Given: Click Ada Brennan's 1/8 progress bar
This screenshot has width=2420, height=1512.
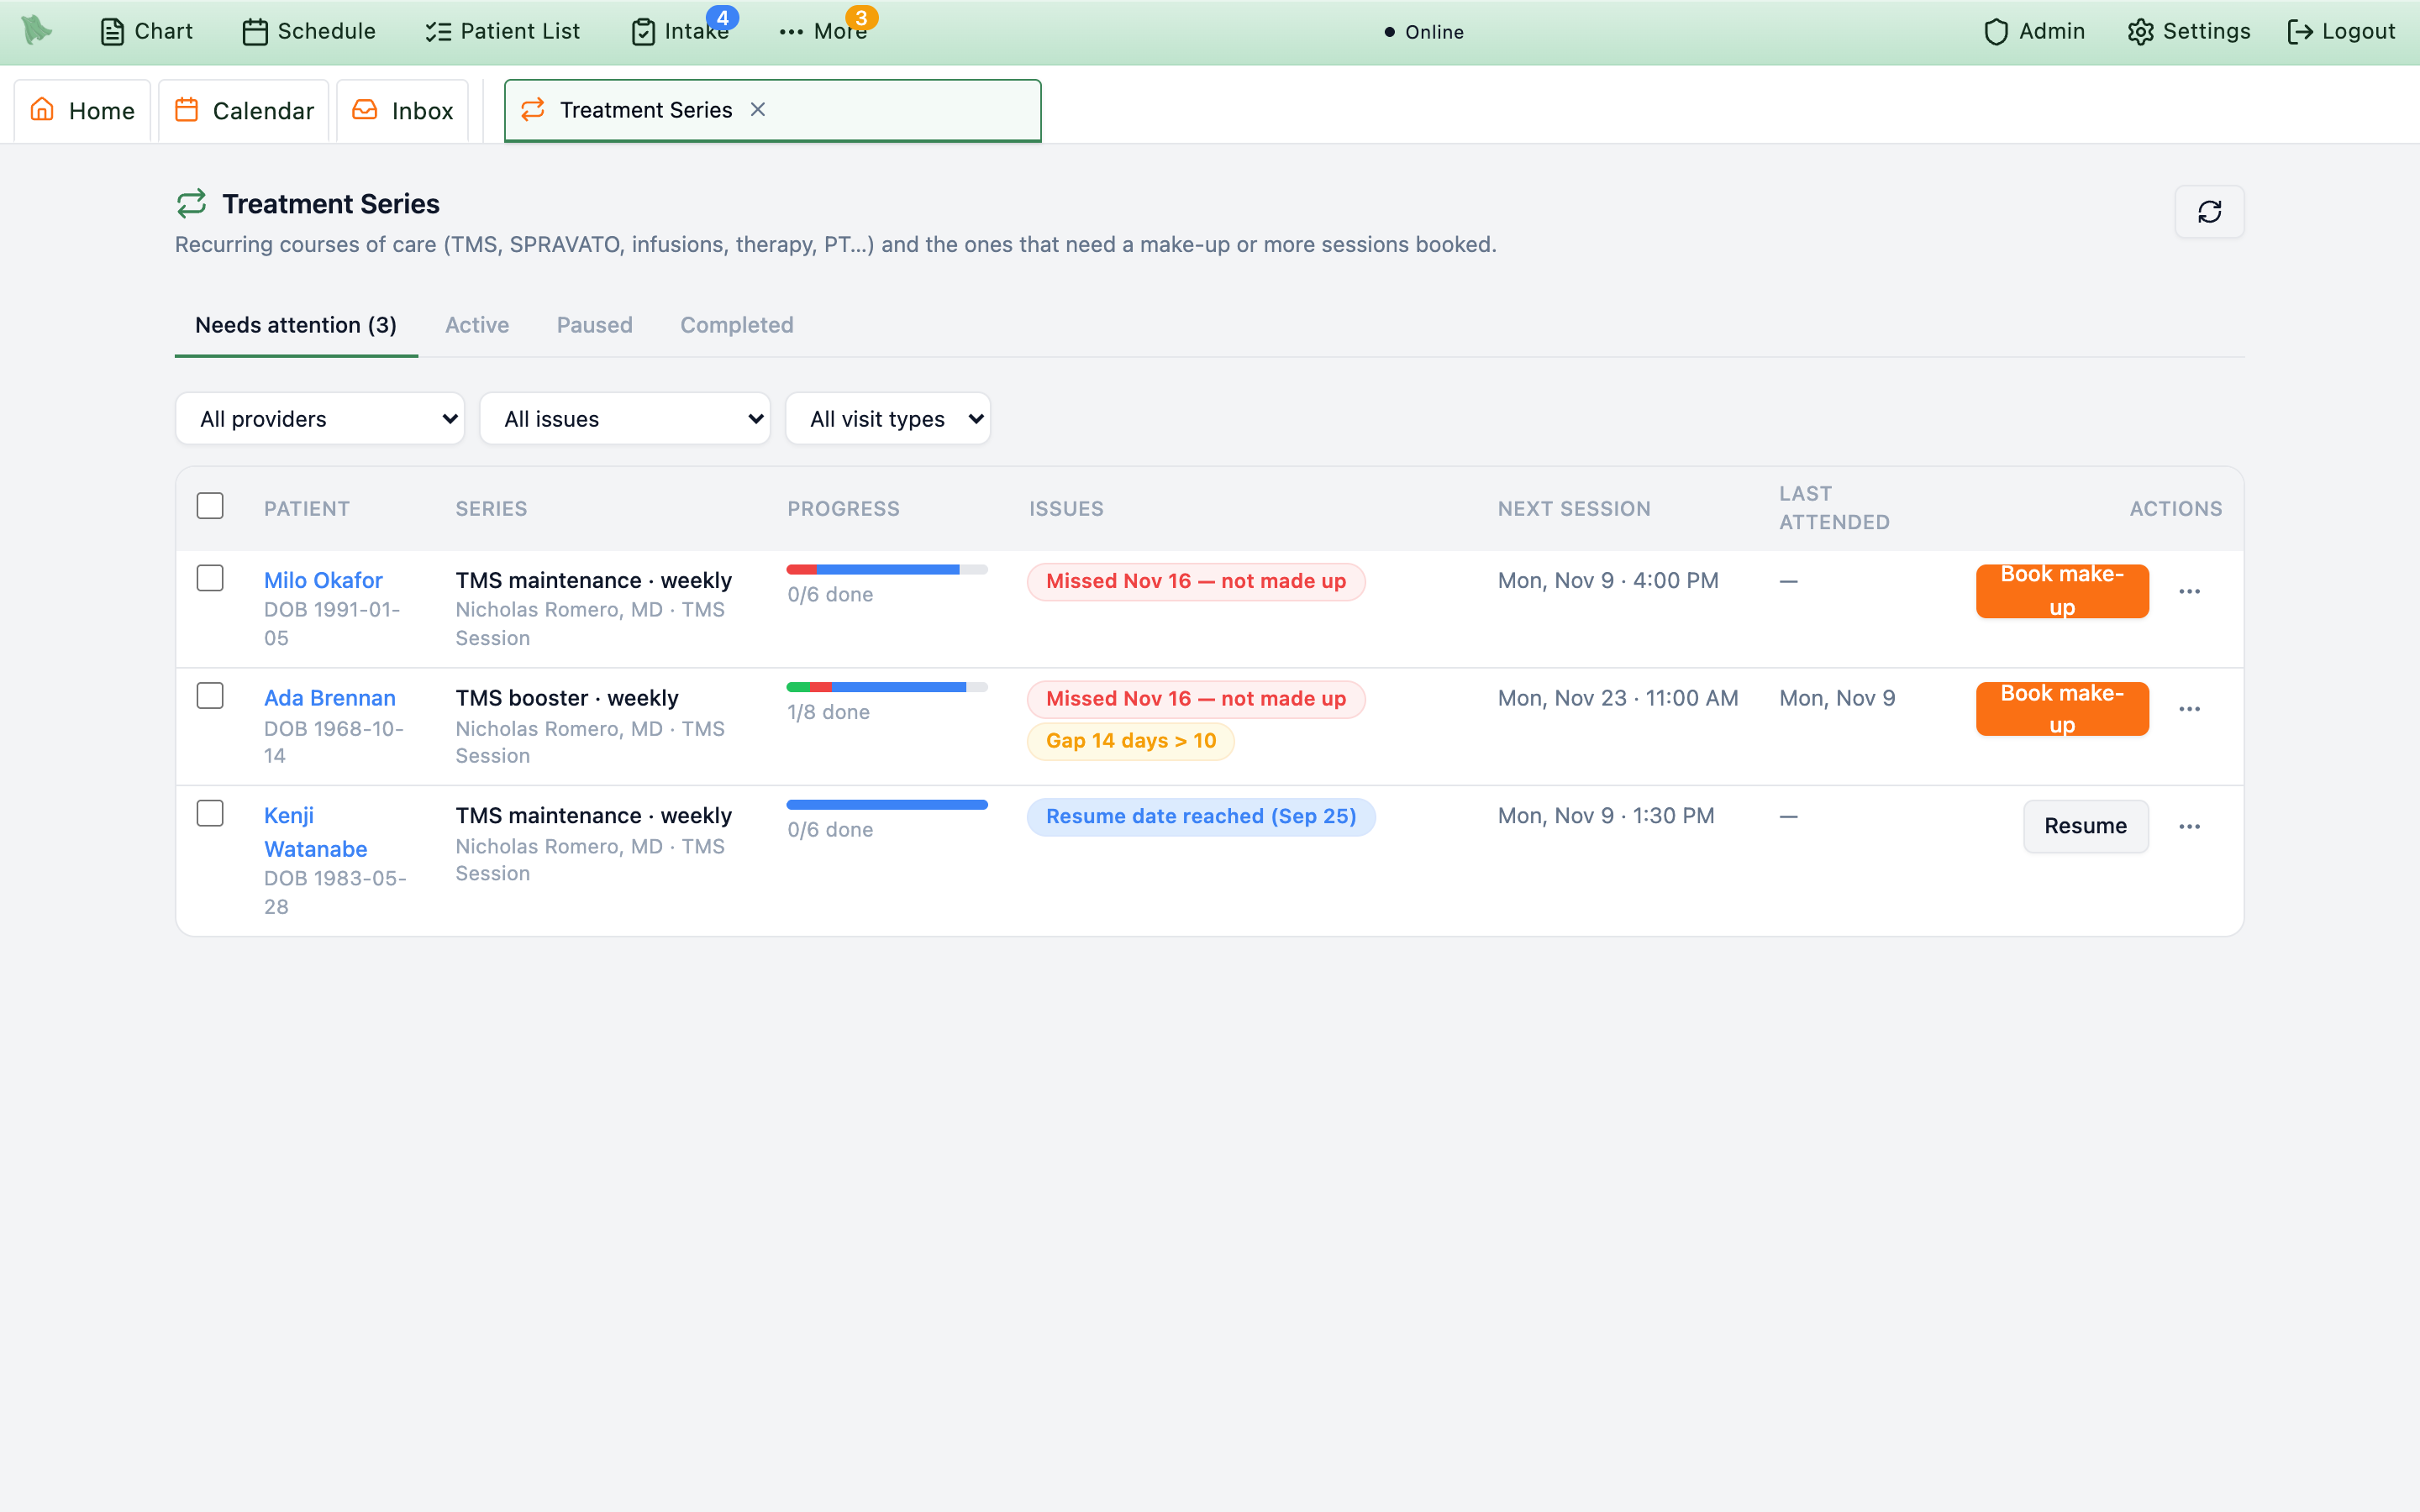Looking at the screenshot, I should (887, 687).
